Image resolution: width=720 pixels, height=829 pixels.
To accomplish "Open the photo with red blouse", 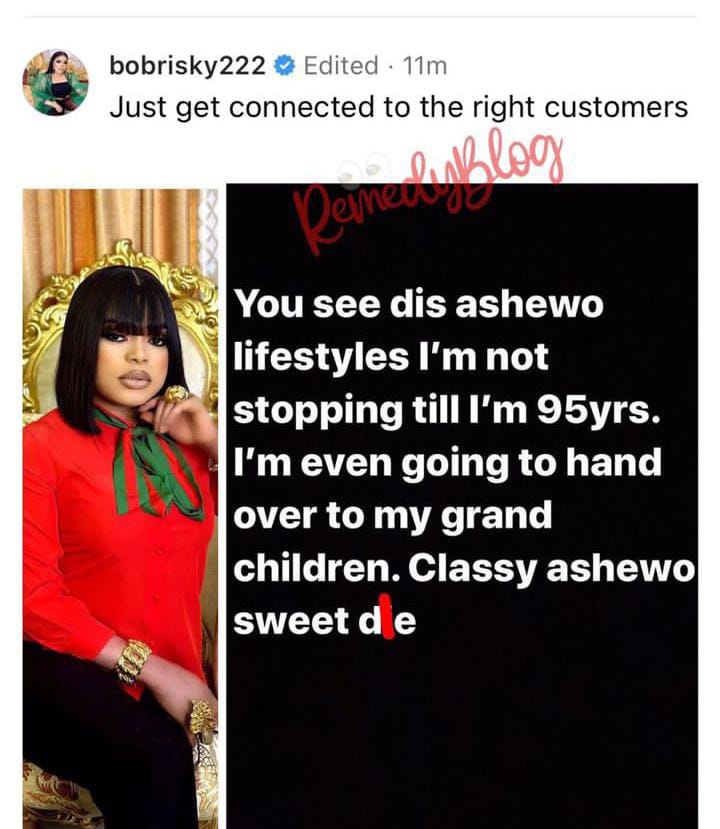I will click(x=121, y=509).
